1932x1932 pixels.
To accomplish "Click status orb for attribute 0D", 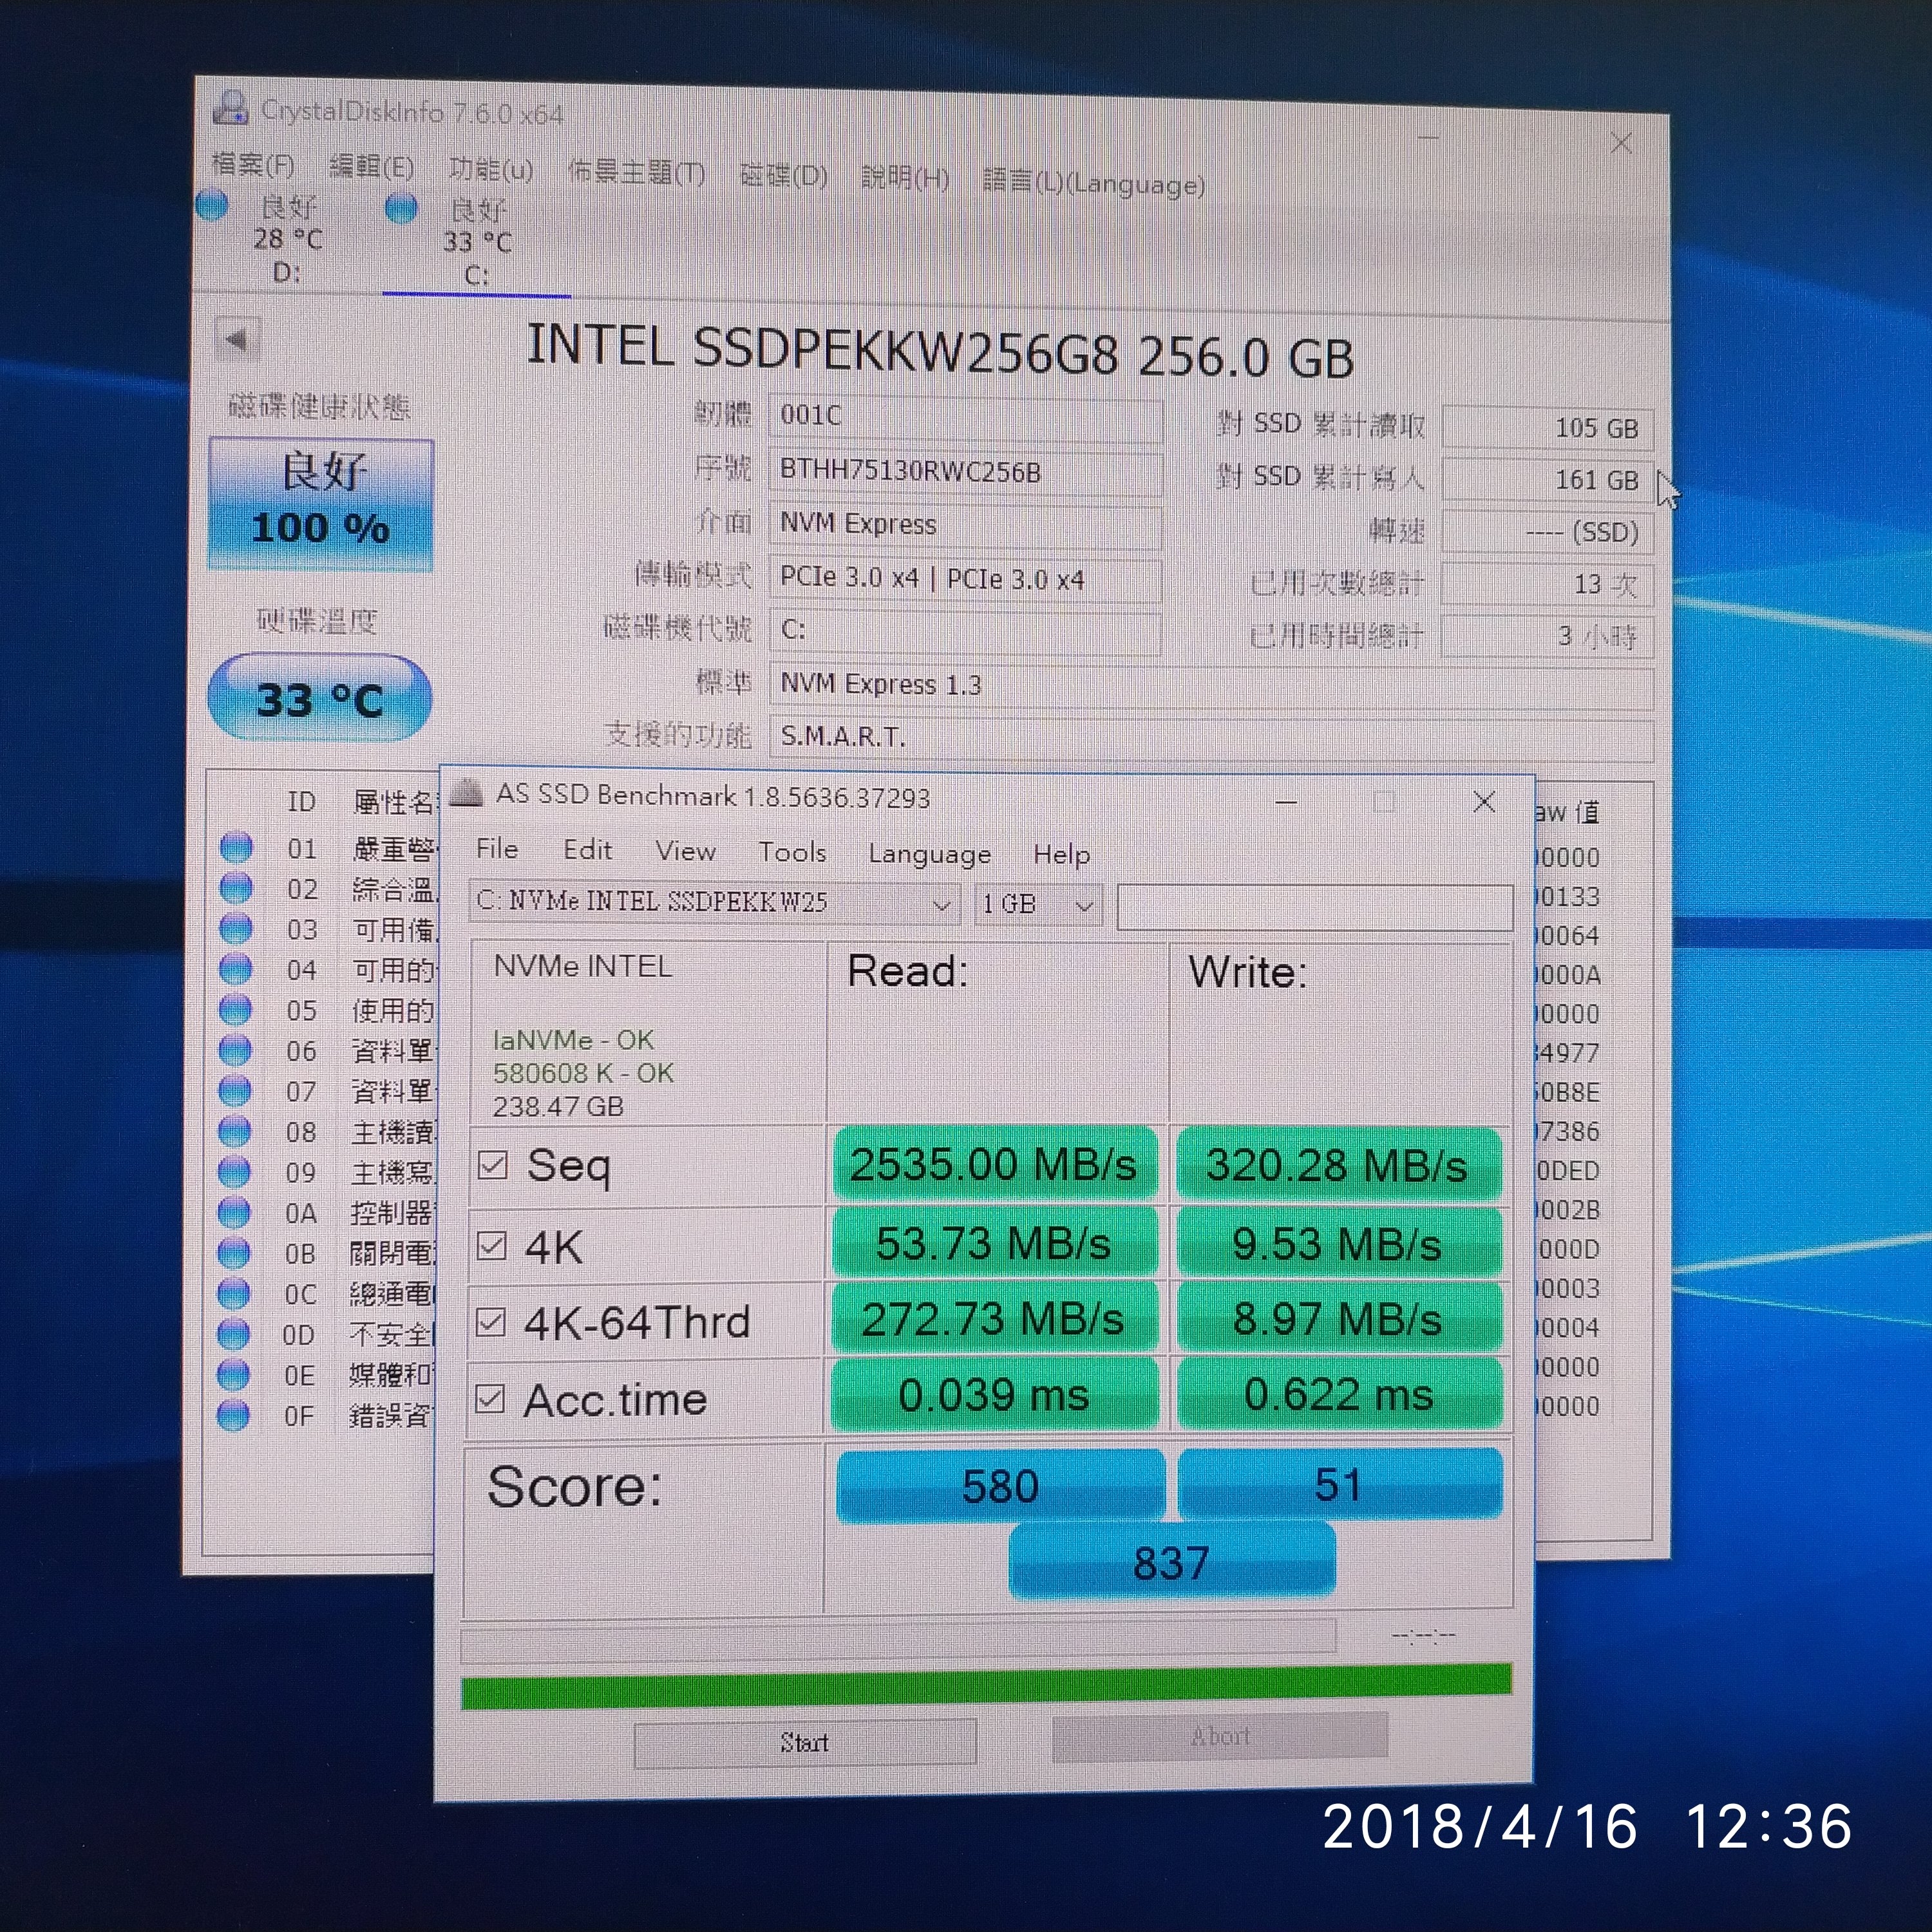I will point(233,1333).
